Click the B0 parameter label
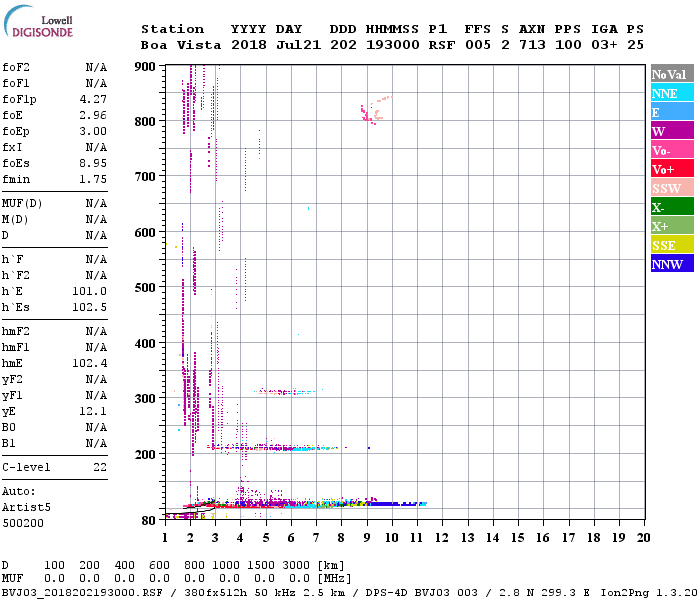700x600 pixels. coord(9,427)
